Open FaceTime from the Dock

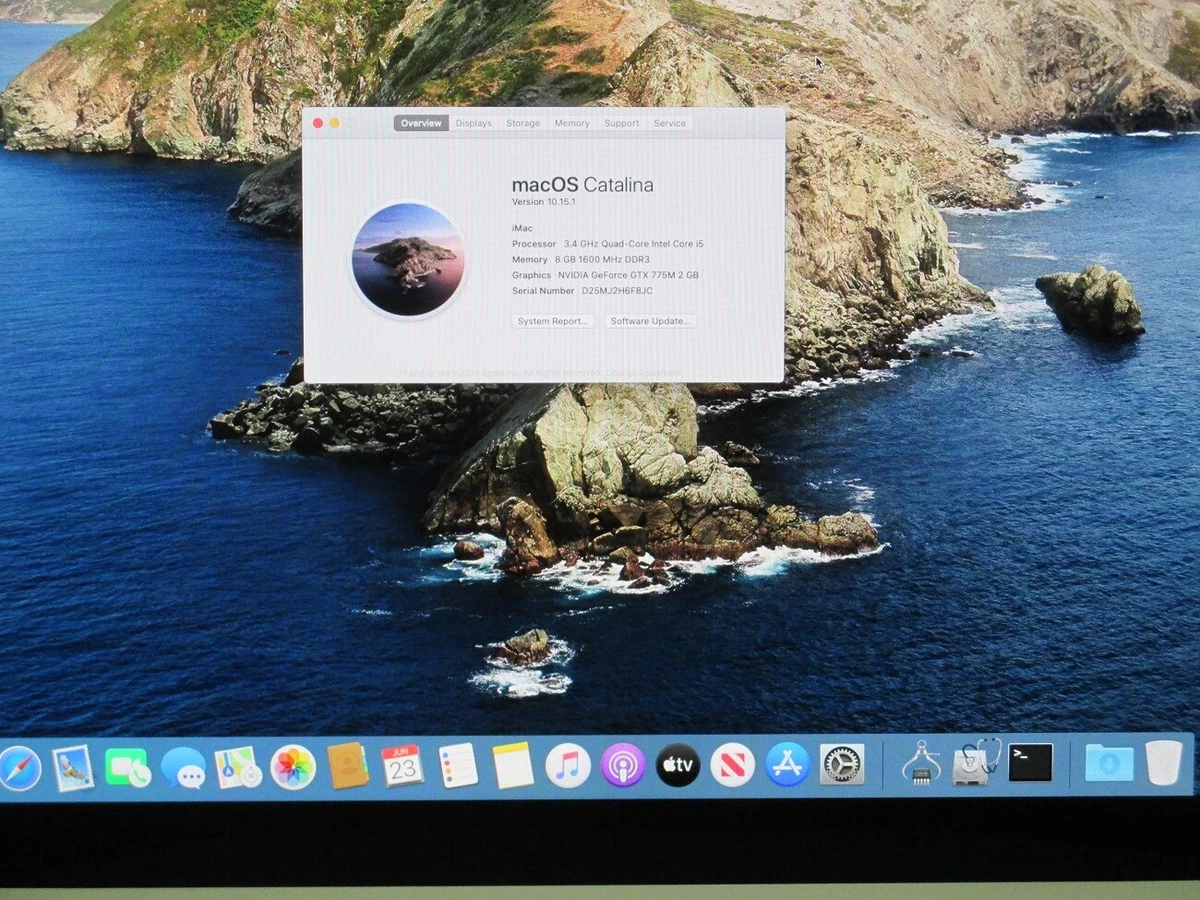127,768
